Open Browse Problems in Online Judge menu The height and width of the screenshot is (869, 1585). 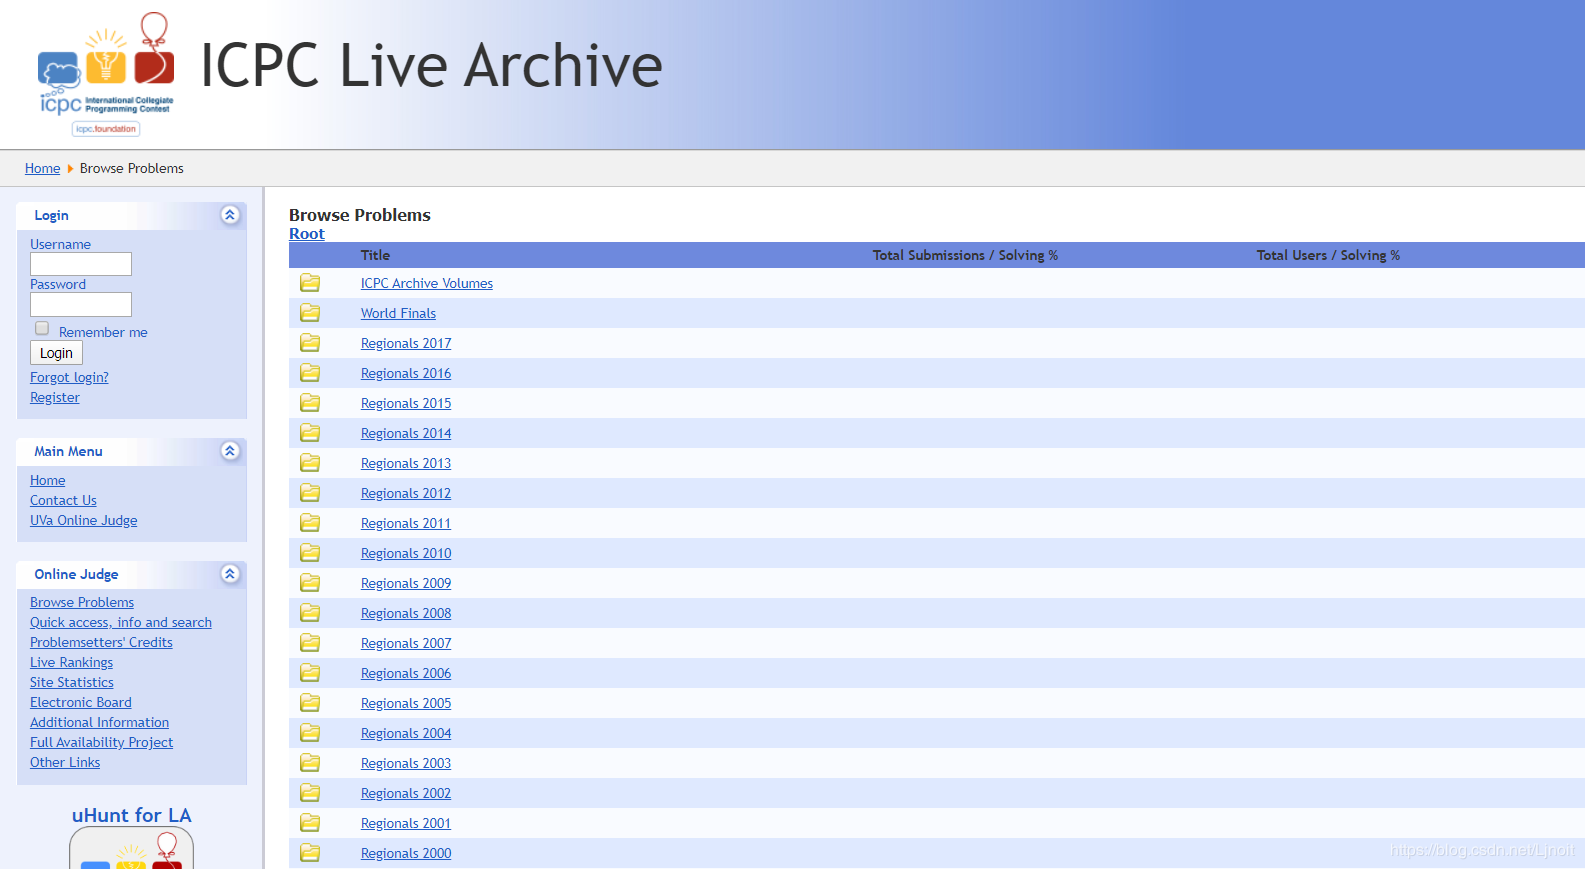point(82,602)
